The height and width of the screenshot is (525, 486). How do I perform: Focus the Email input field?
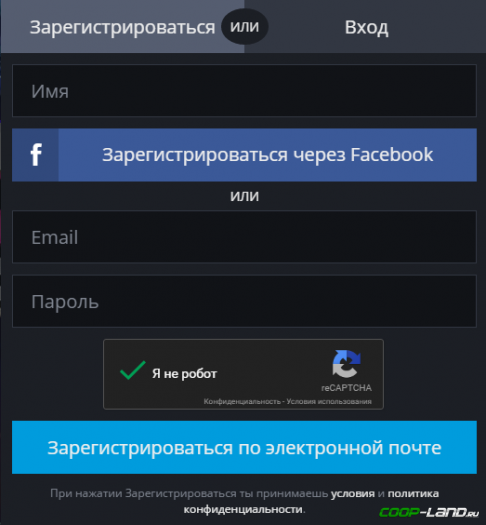(244, 237)
